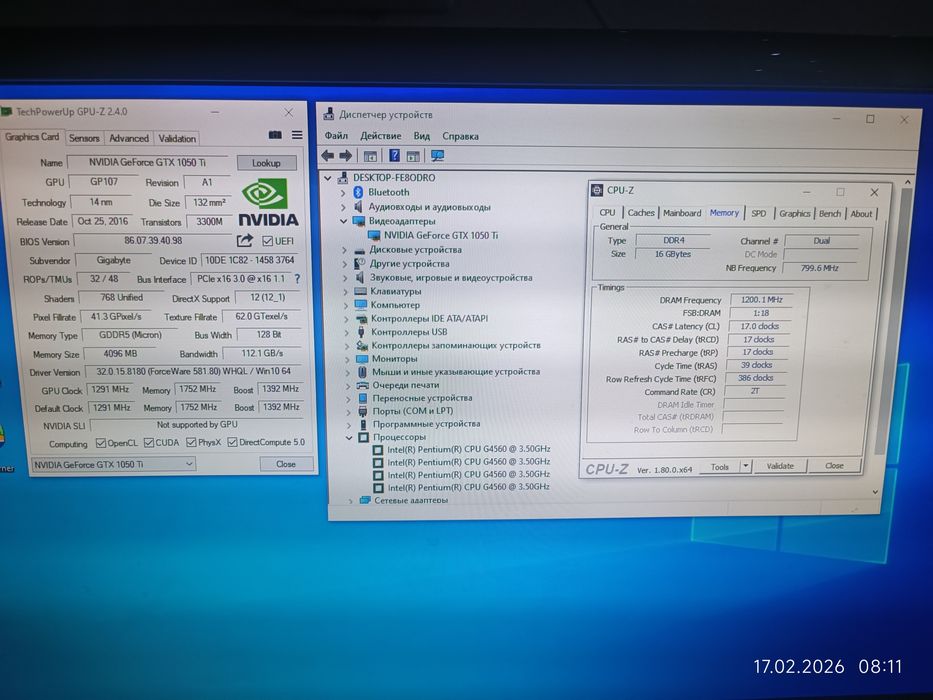Click the Мониторы monitor icon
Screen dimensions: 933x700
(x=361, y=358)
